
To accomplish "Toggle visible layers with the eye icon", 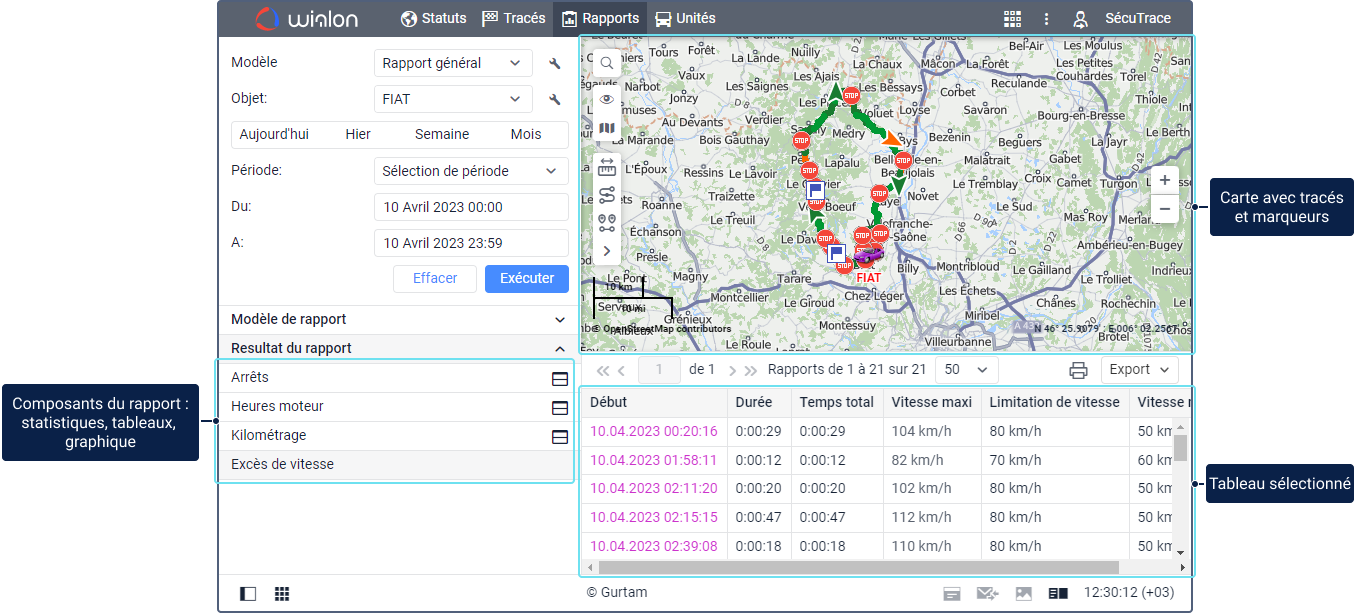I will coord(606,99).
